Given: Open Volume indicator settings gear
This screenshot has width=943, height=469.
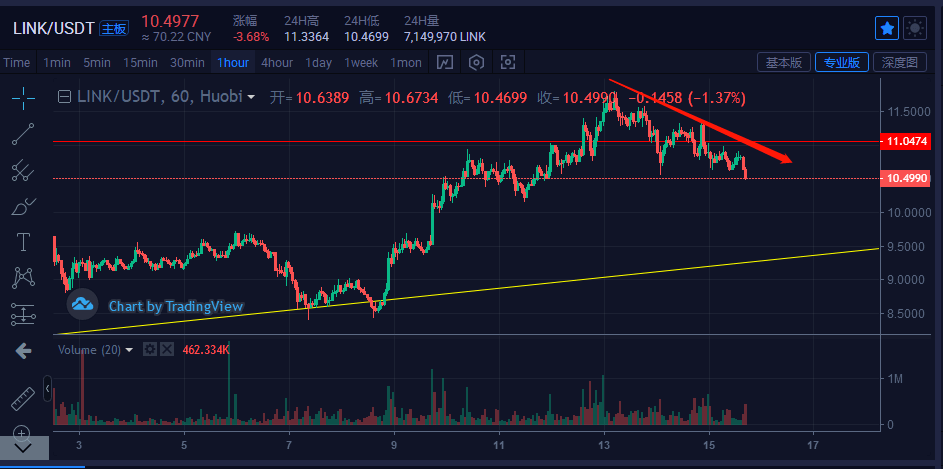Looking at the screenshot, I should tap(150, 350).
